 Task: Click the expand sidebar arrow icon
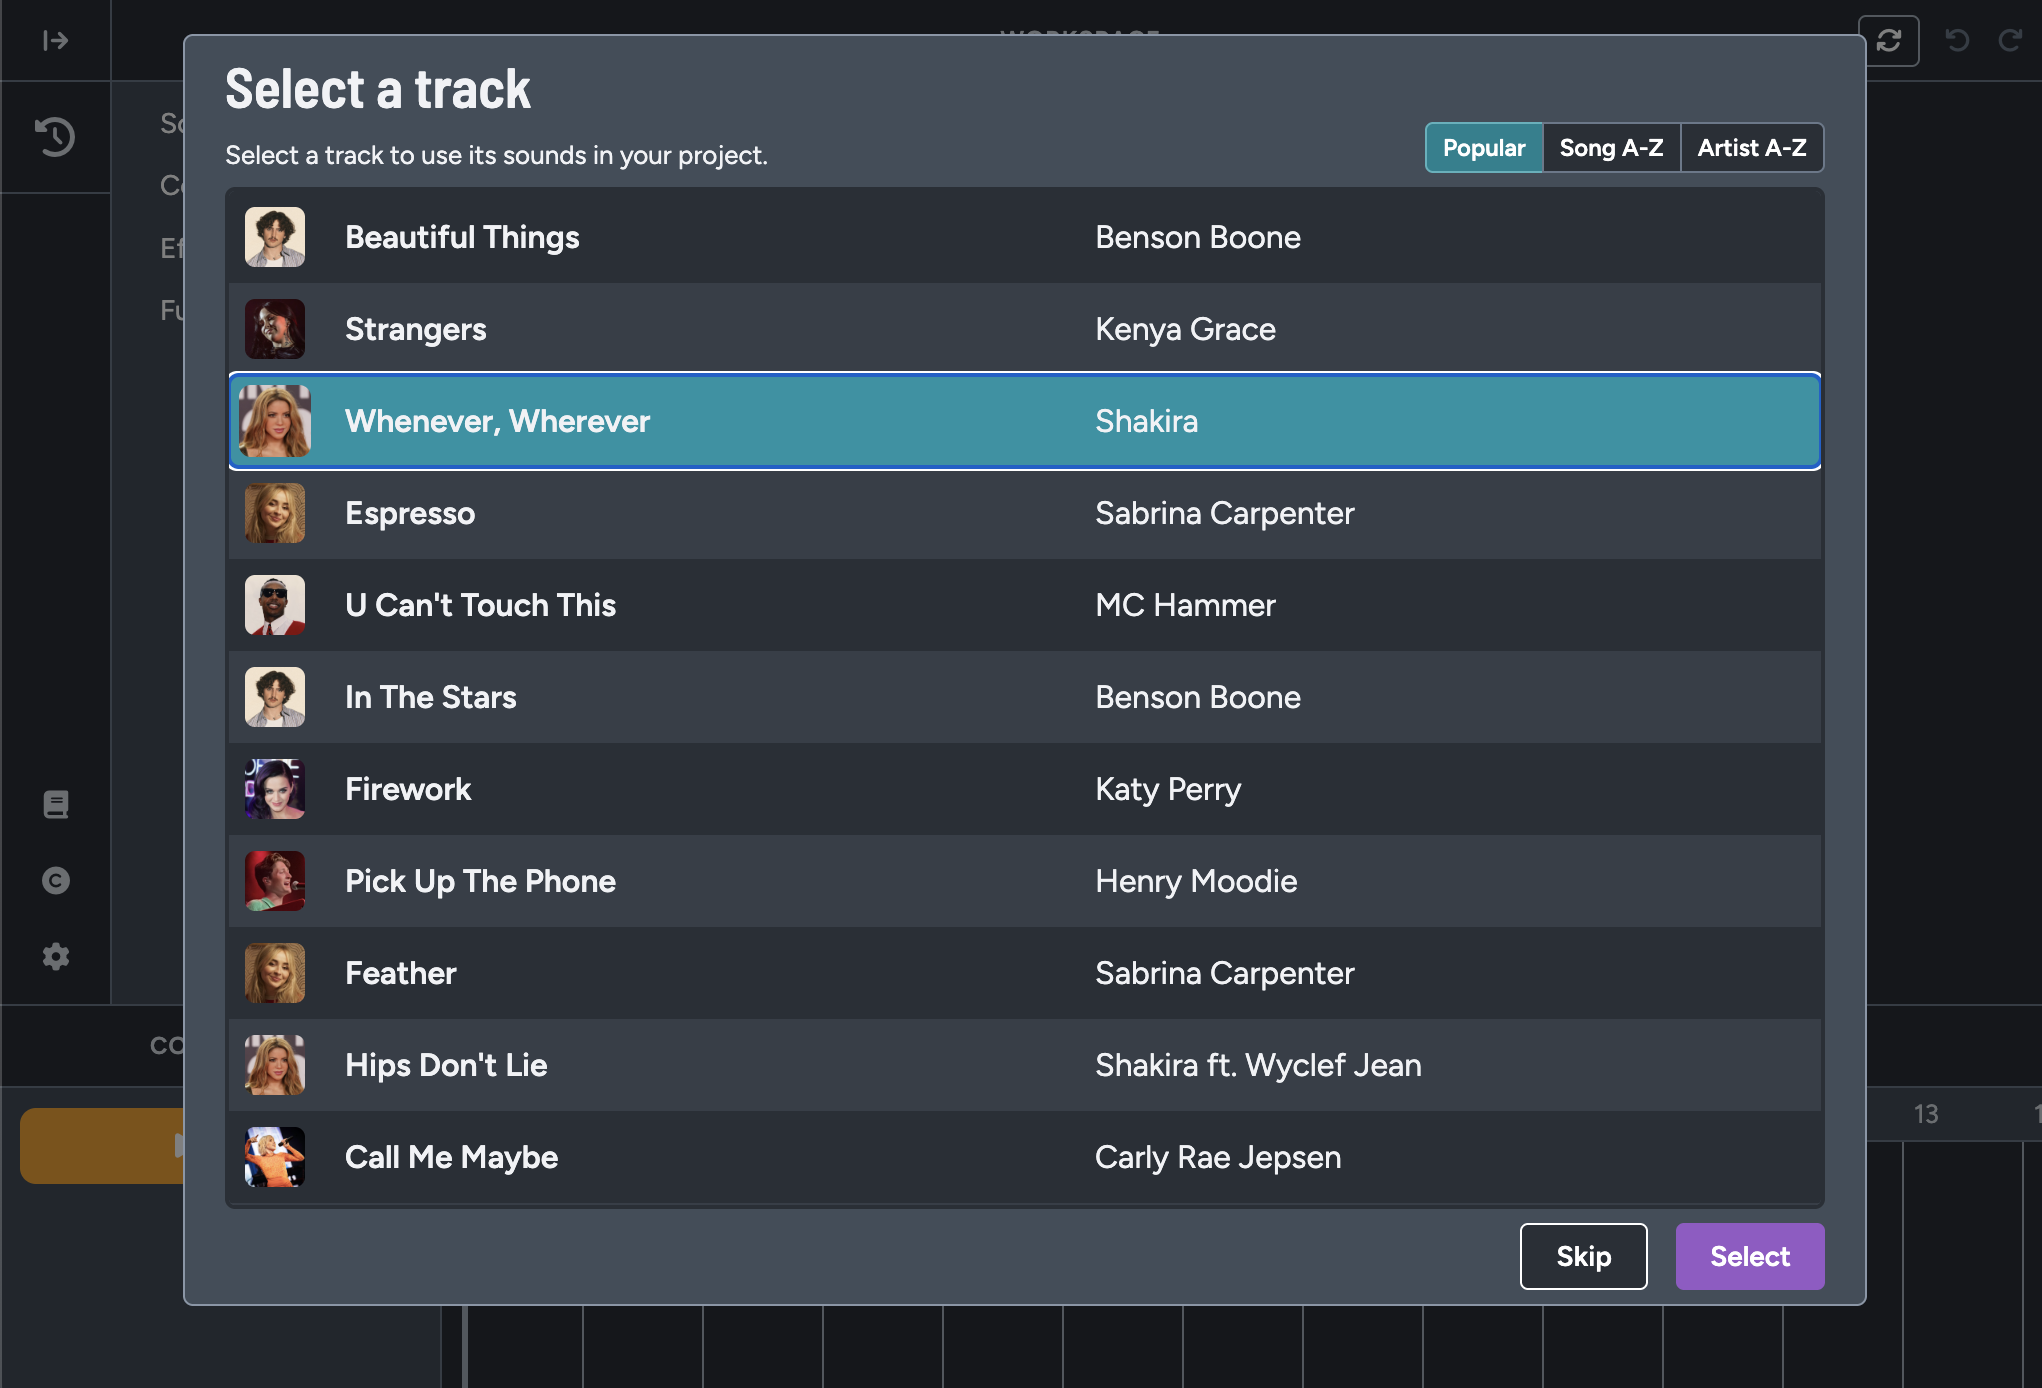click(55, 40)
